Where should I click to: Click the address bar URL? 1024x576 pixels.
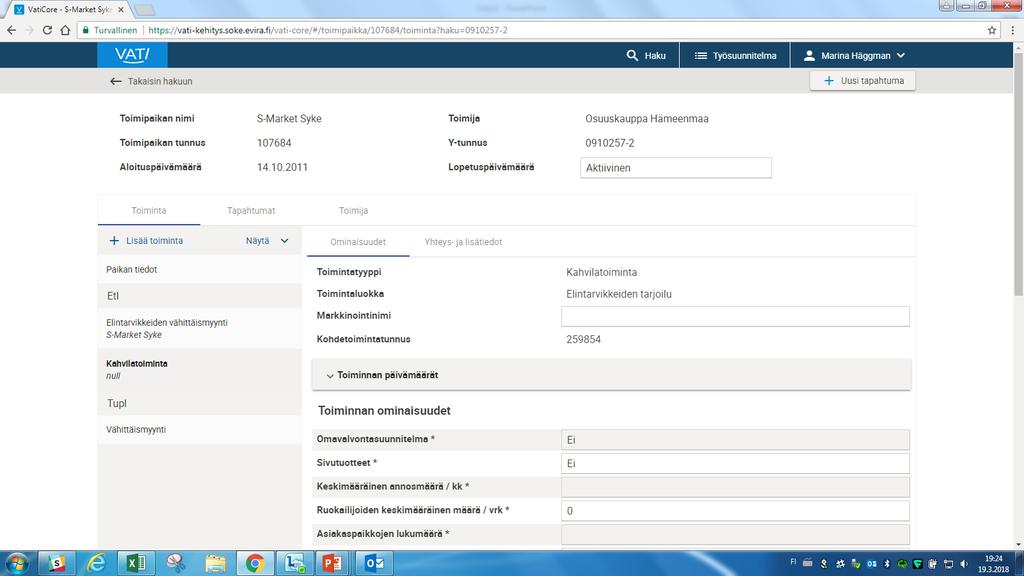click(327, 30)
